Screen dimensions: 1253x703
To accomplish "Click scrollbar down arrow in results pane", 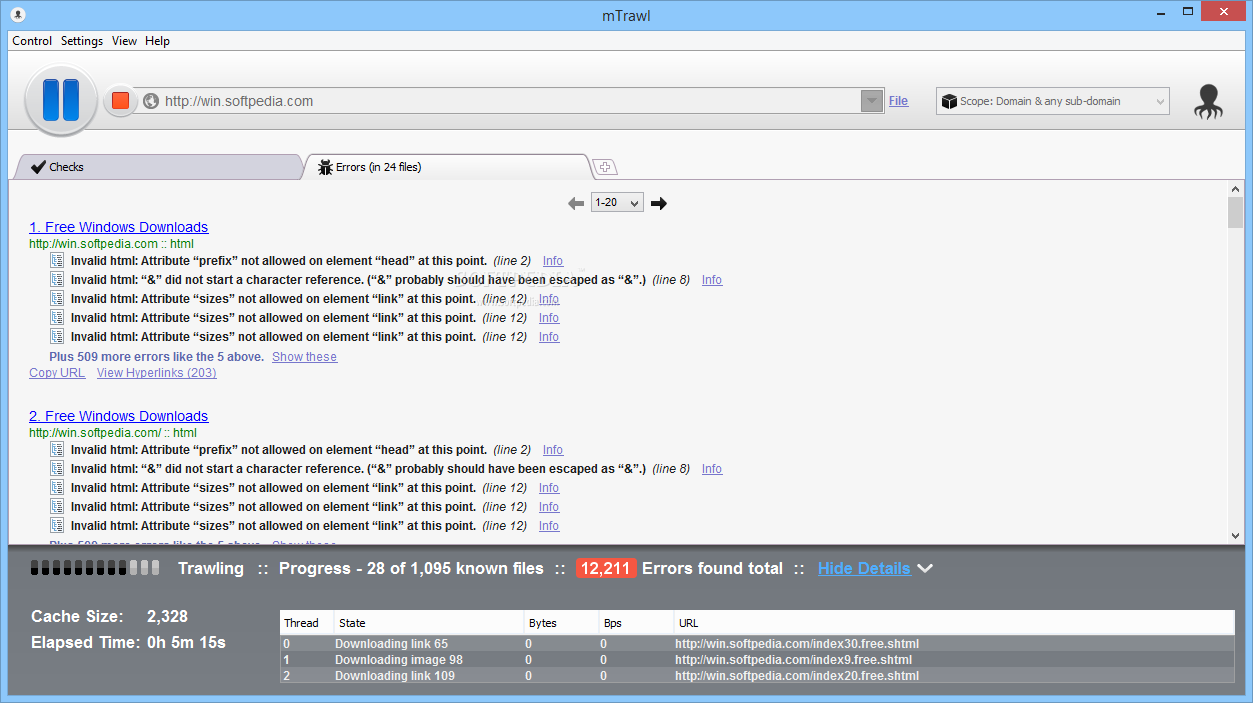I will [x=1235, y=536].
